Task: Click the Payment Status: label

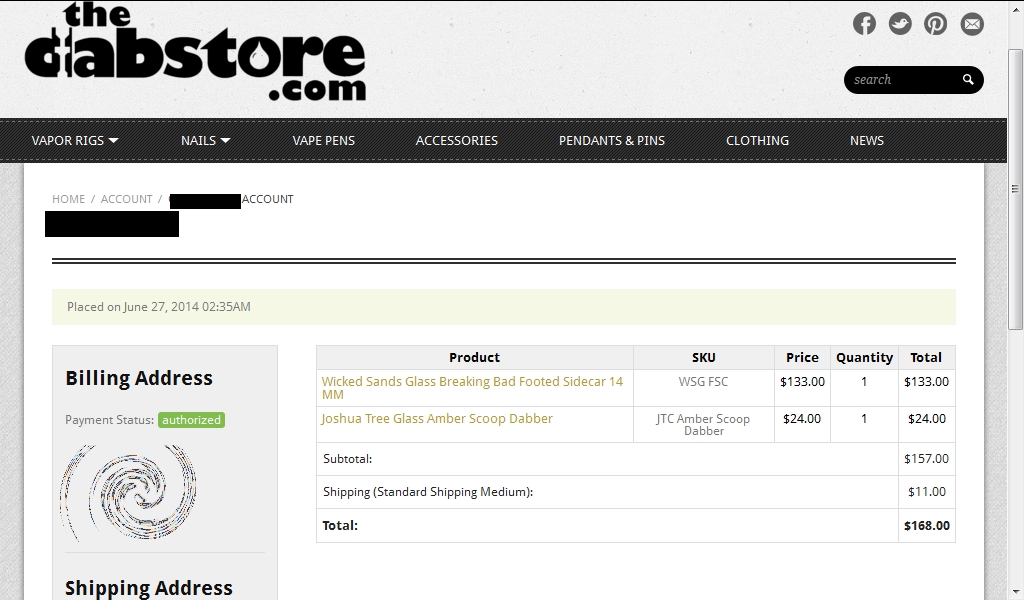Action: 110,420
